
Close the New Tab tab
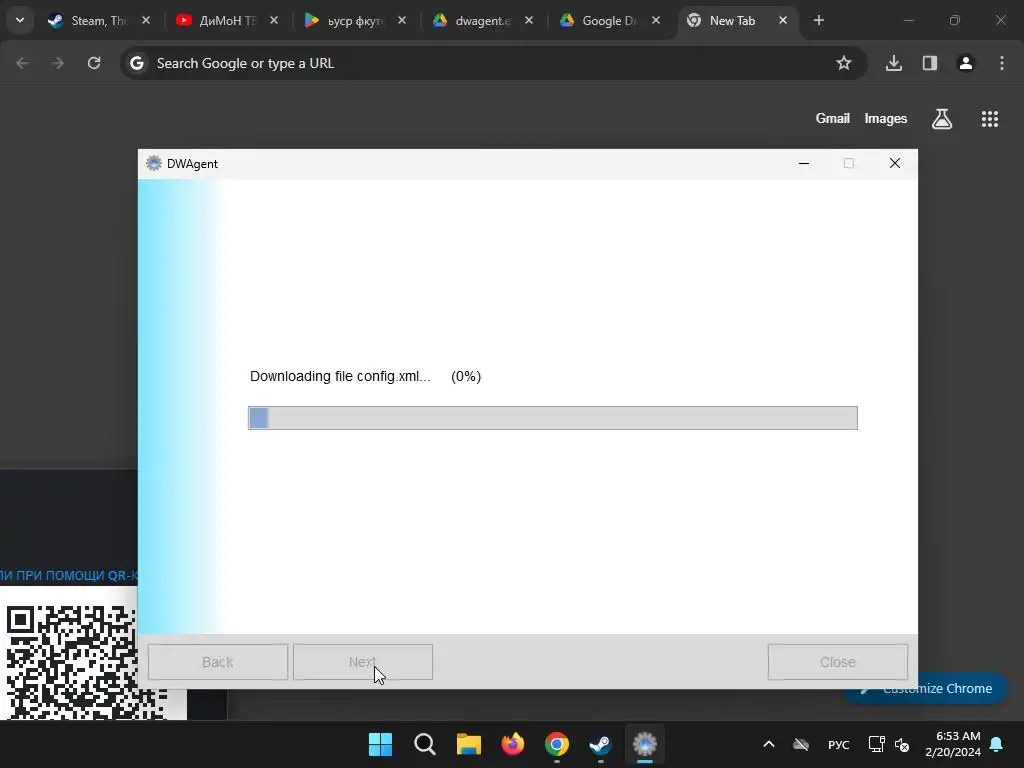pyautogui.click(x=783, y=20)
